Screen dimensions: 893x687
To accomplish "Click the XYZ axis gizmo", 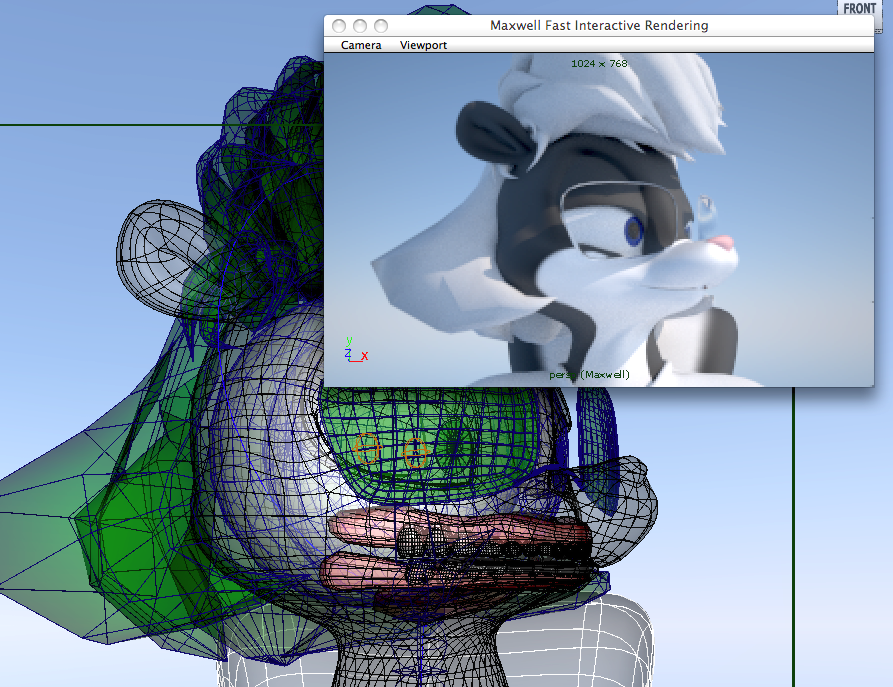I will [x=355, y=350].
